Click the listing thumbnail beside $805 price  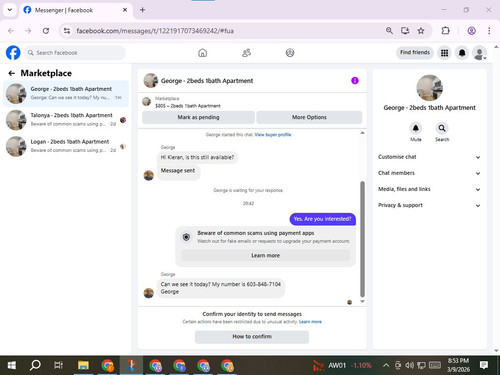147,102
